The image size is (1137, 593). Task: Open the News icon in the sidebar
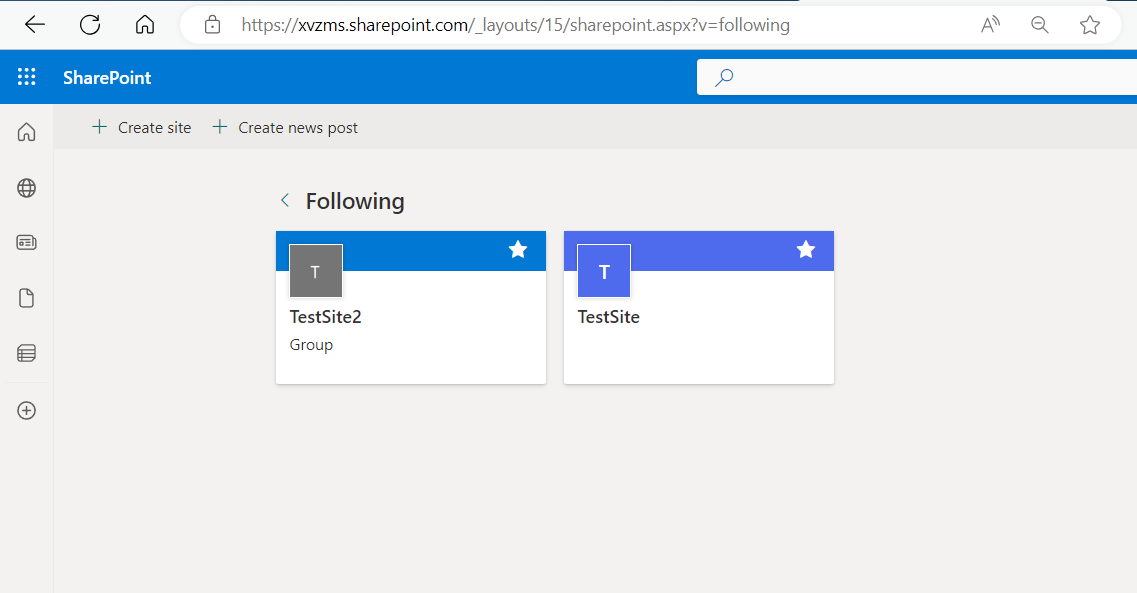pyautogui.click(x=26, y=242)
